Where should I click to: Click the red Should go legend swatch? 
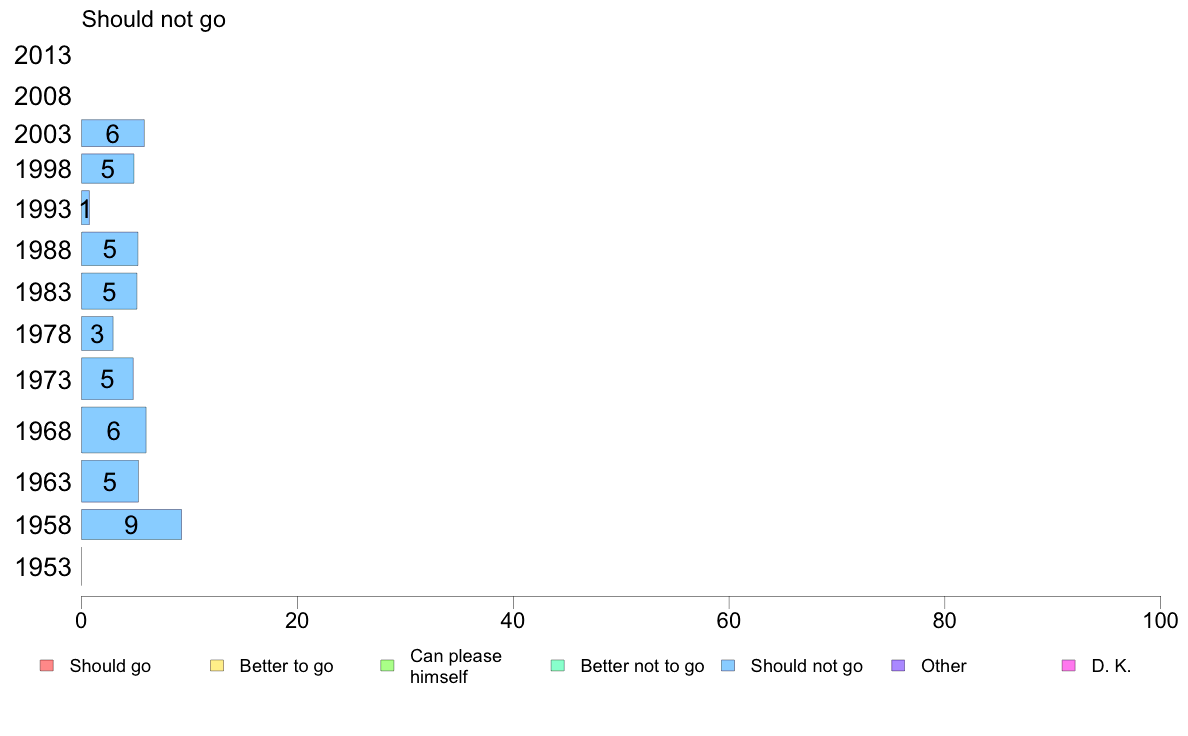coord(47,666)
